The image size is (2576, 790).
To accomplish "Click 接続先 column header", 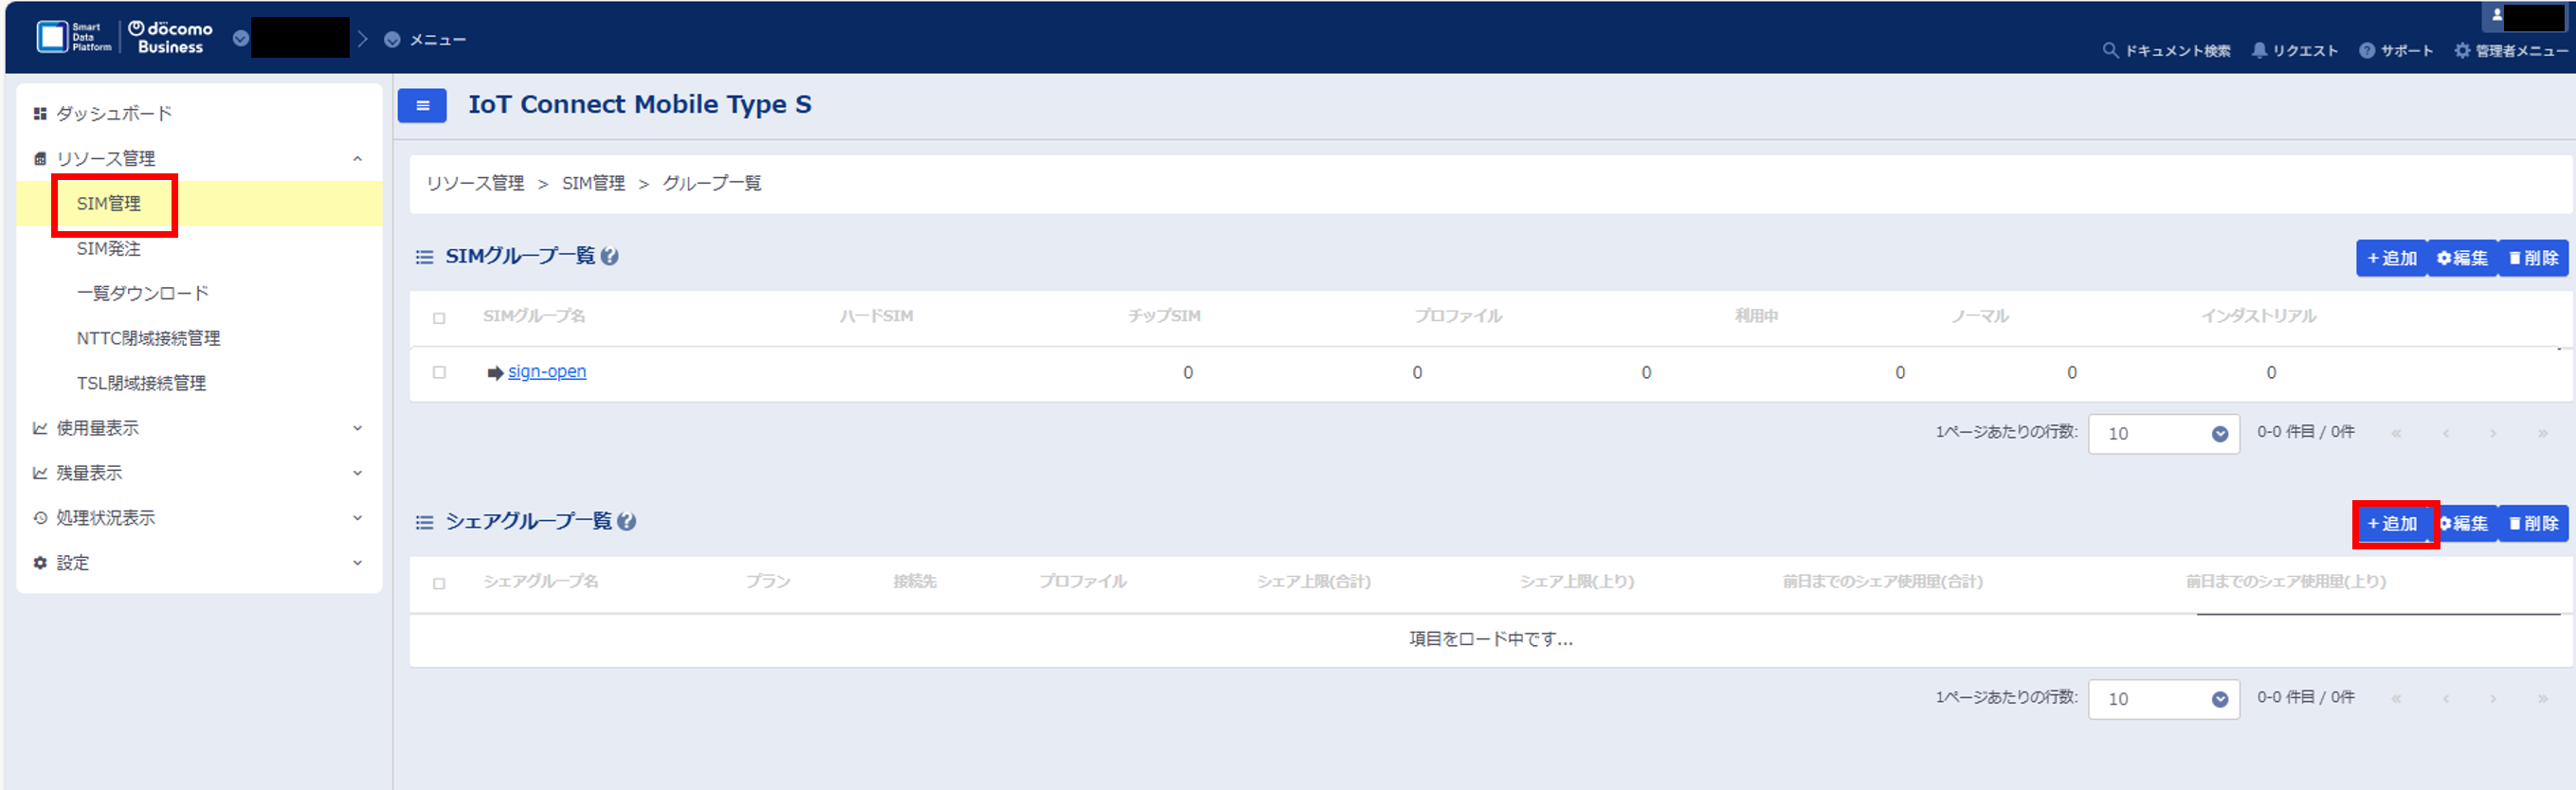I will pyautogui.click(x=915, y=581).
